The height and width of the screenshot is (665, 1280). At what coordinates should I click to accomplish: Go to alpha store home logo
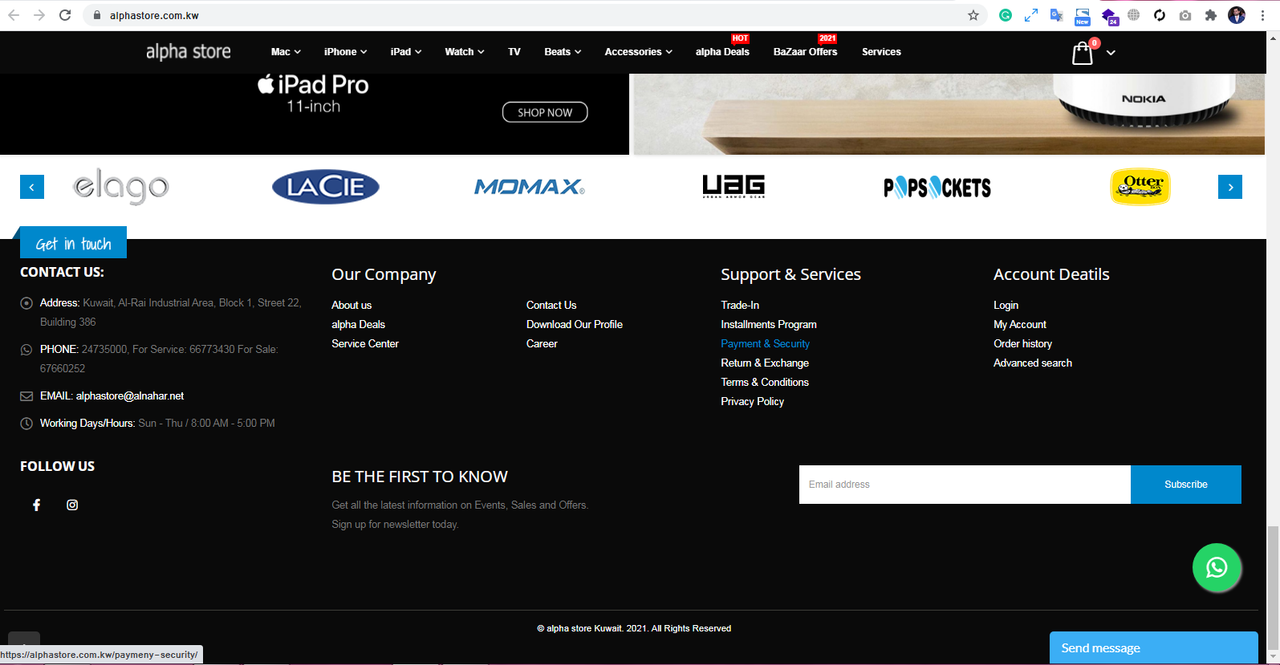188,52
